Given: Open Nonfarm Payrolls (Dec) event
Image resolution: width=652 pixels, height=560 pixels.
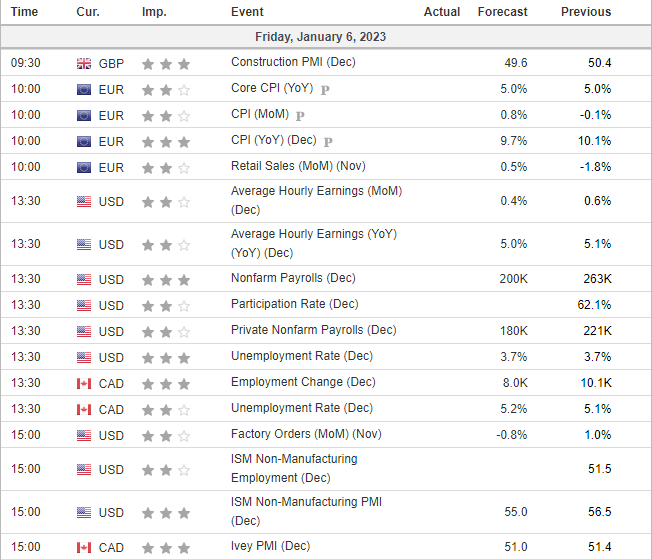Looking at the screenshot, I should [x=293, y=278].
